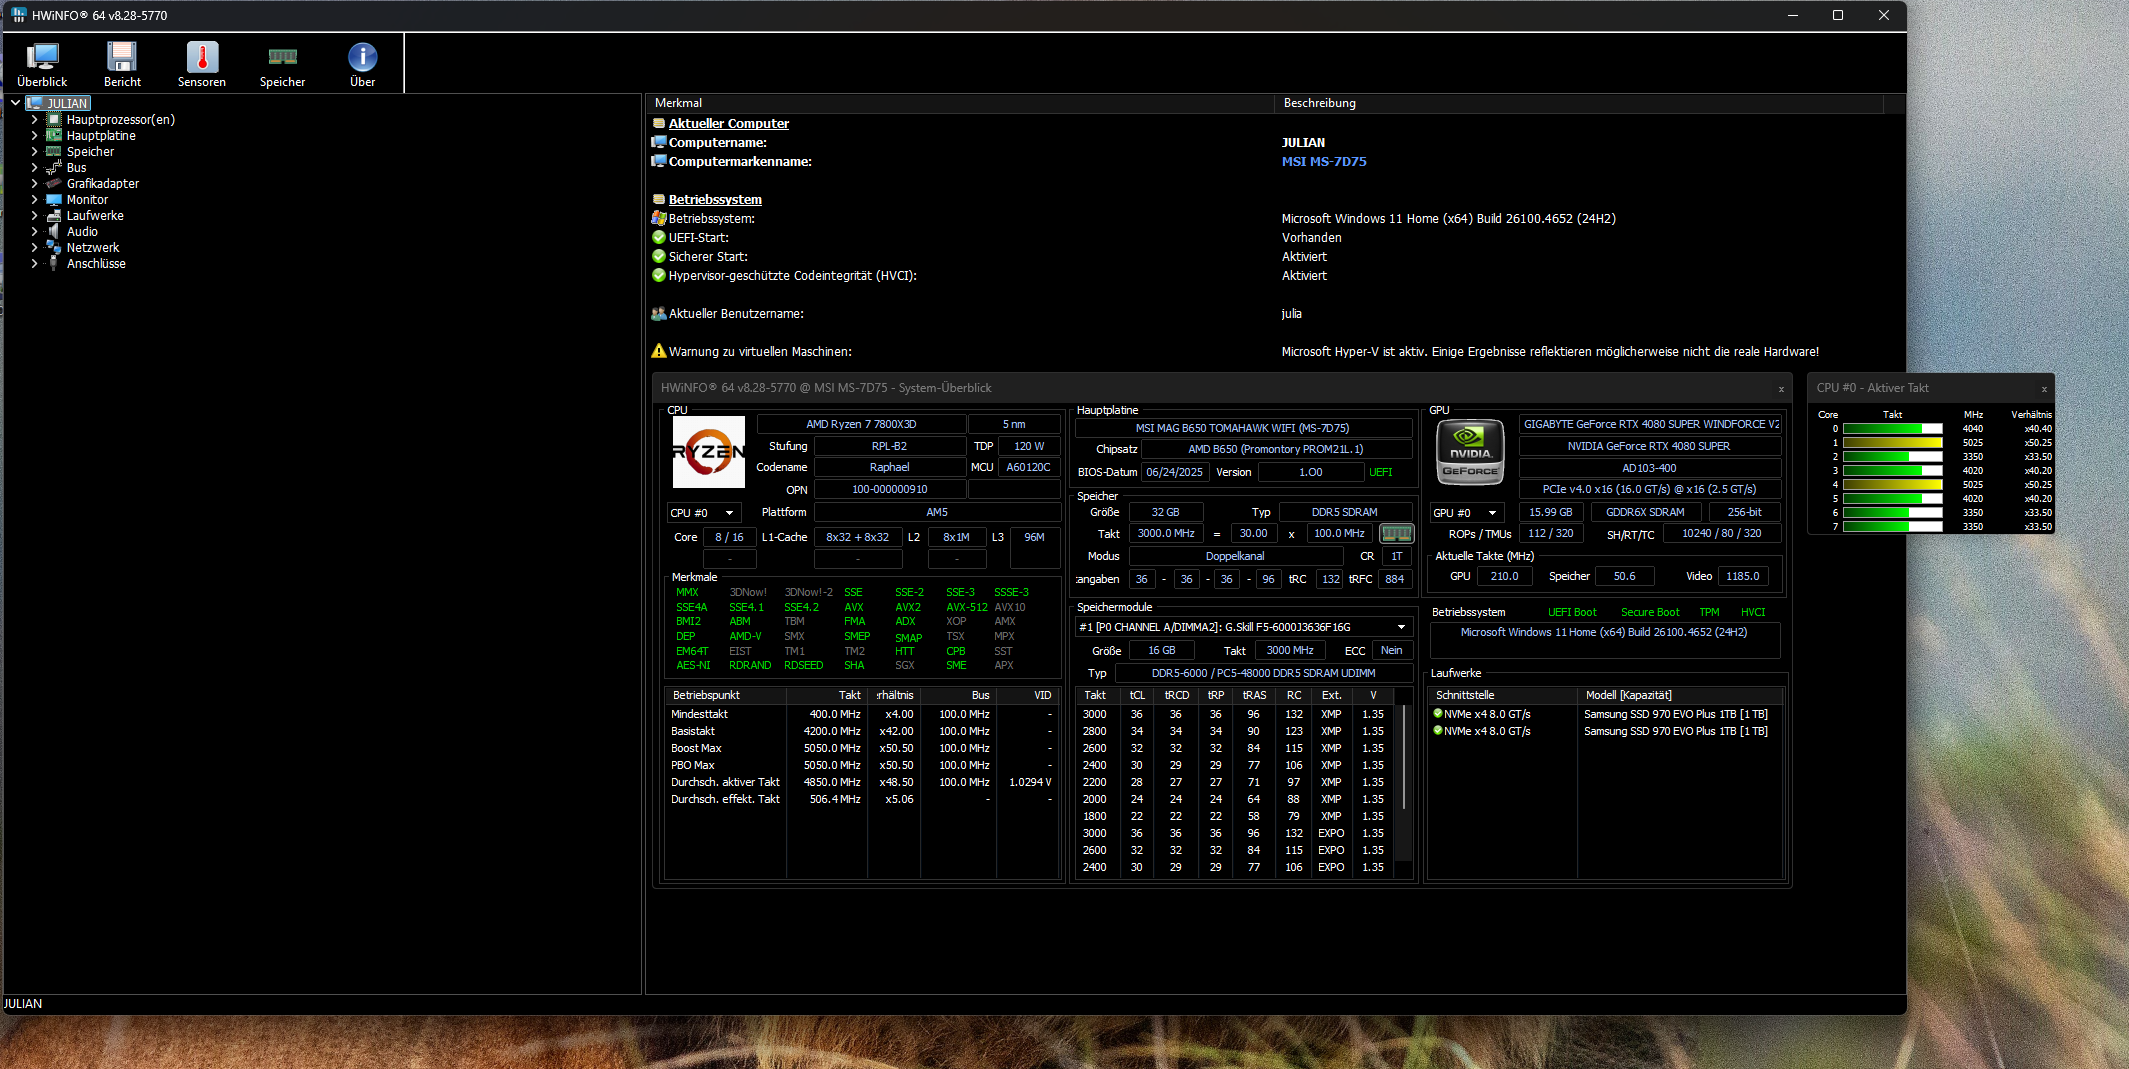Click the Bus icon in the tree
The width and height of the screenshot is (2129, 1069).
point(54,167)
